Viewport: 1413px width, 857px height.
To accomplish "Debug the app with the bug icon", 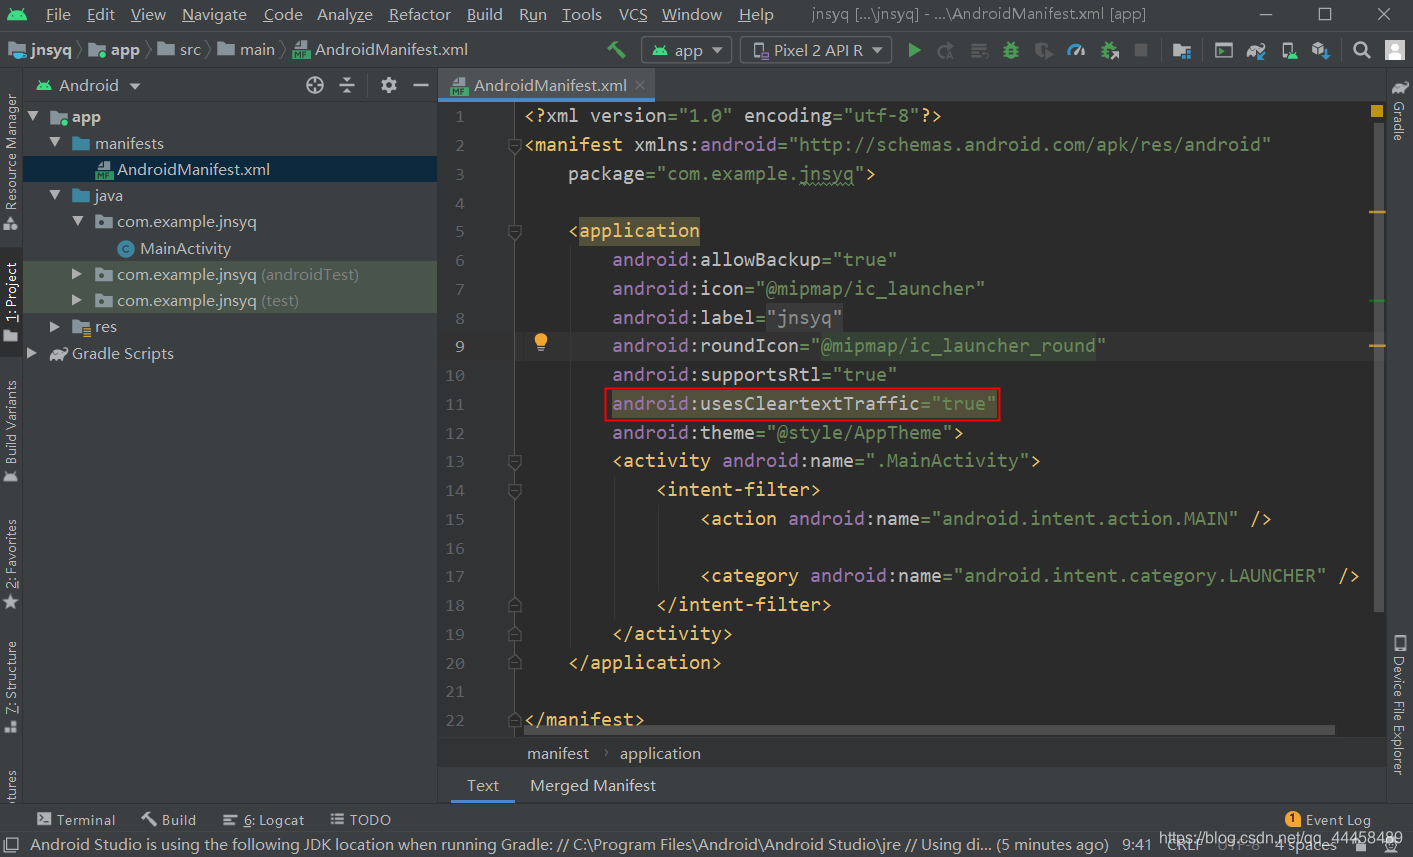I will [x=1011, y=50].
